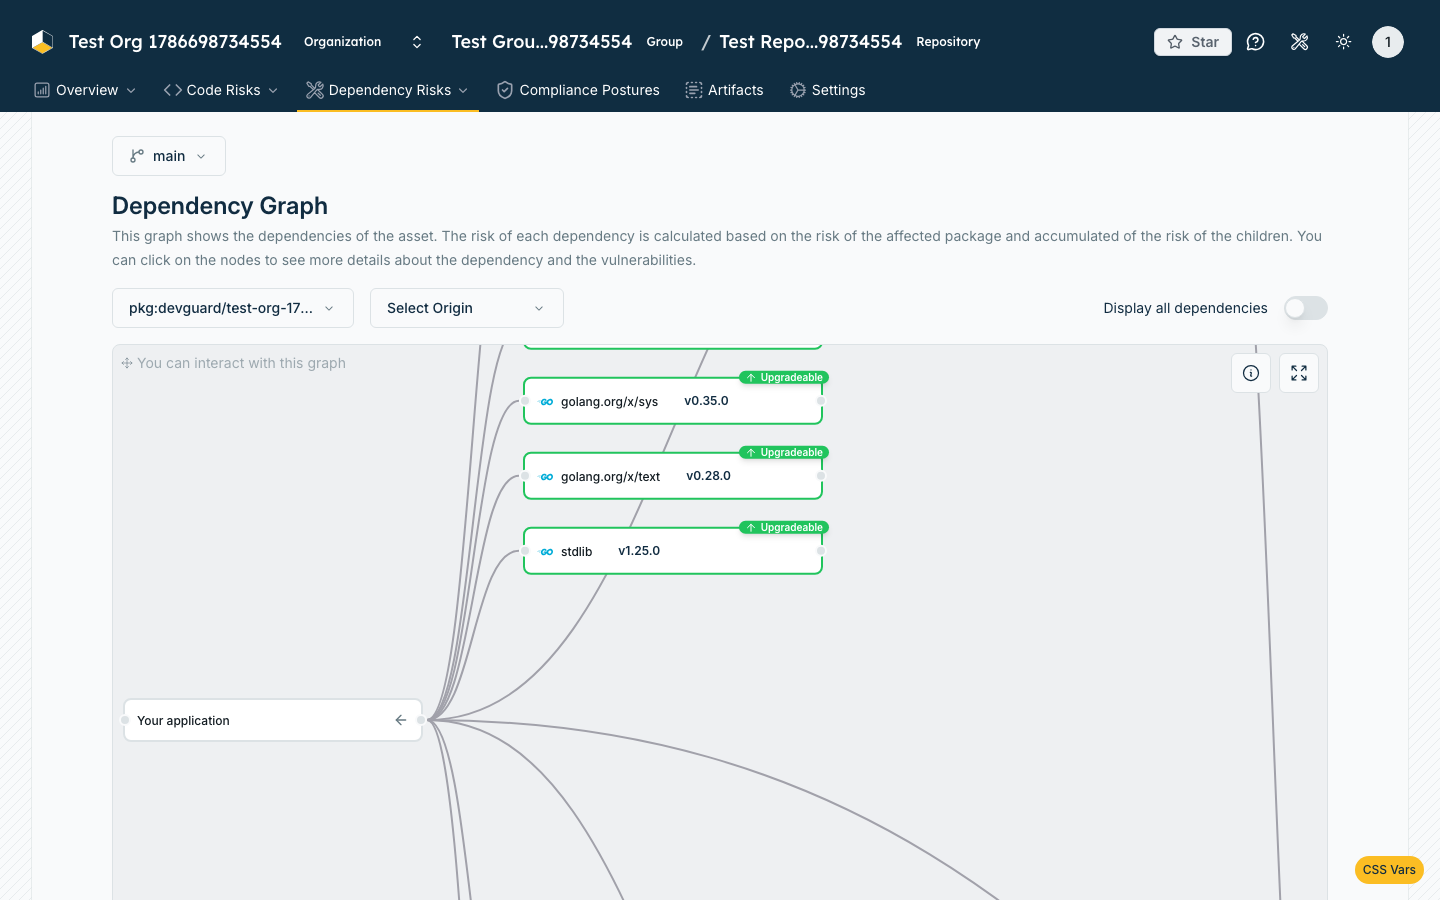Click arrow icon in Your application node
This screenshot has width=1440, height=900.
401,720
